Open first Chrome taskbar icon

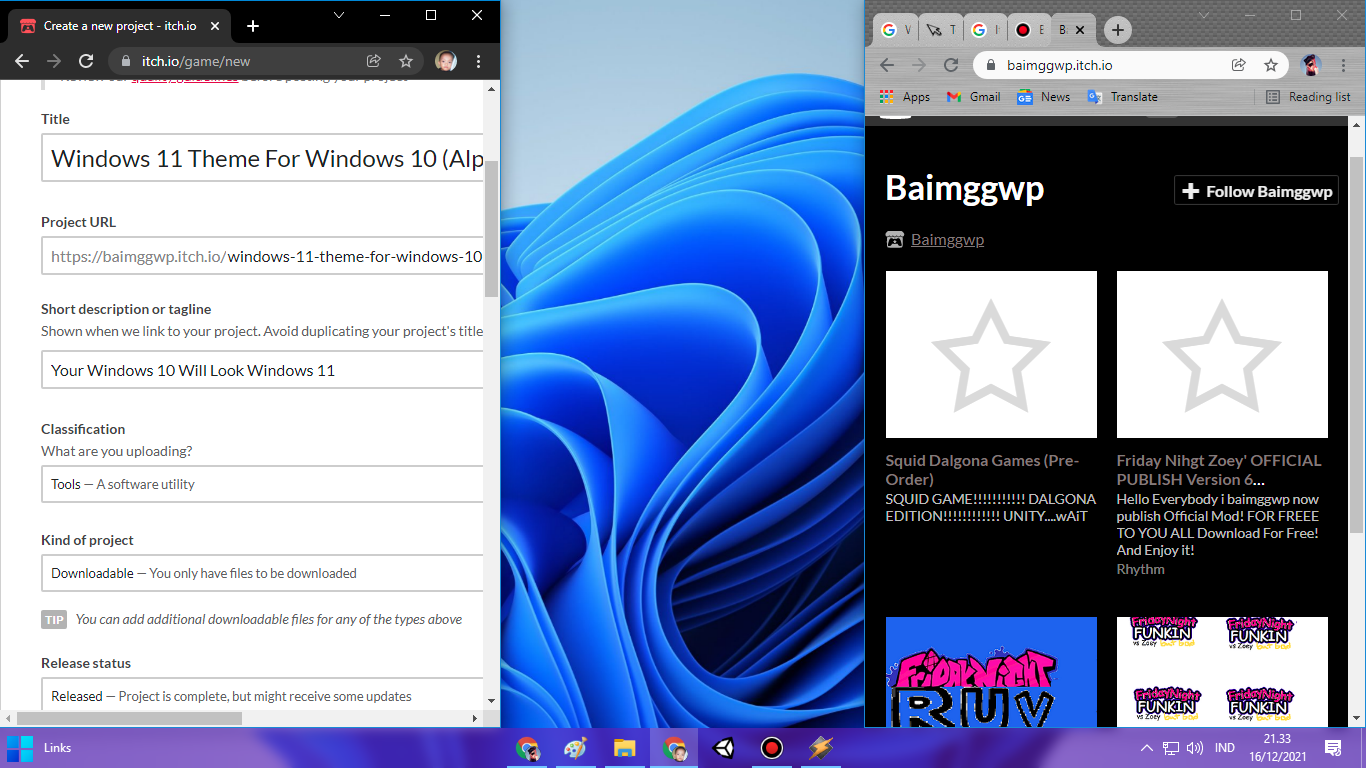[x=527, y=748]
